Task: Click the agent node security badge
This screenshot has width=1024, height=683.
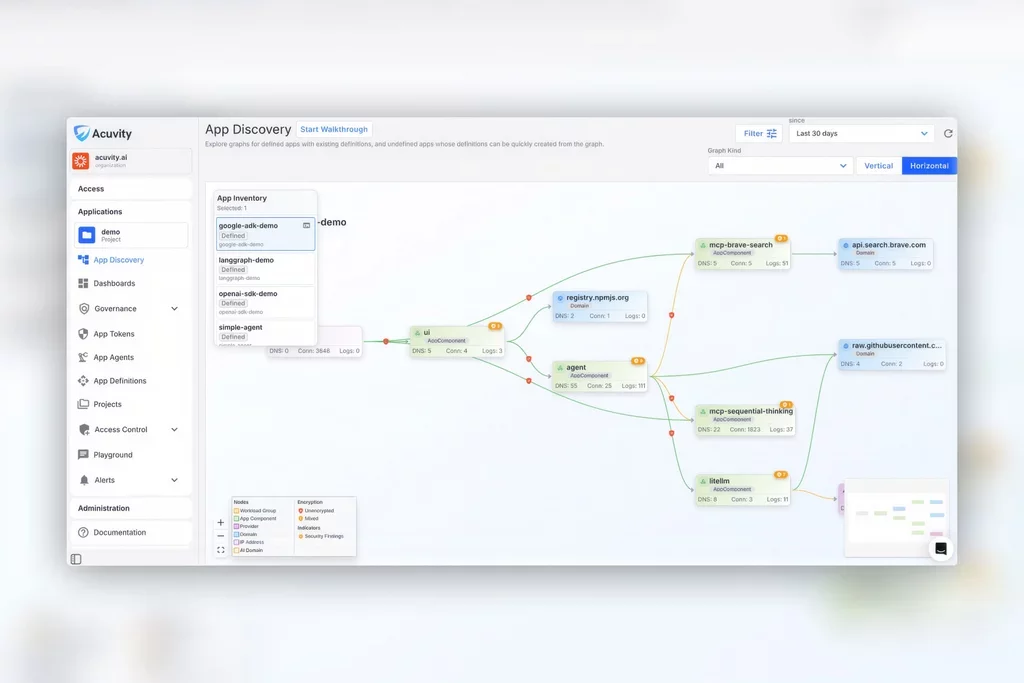Action: 638,361
